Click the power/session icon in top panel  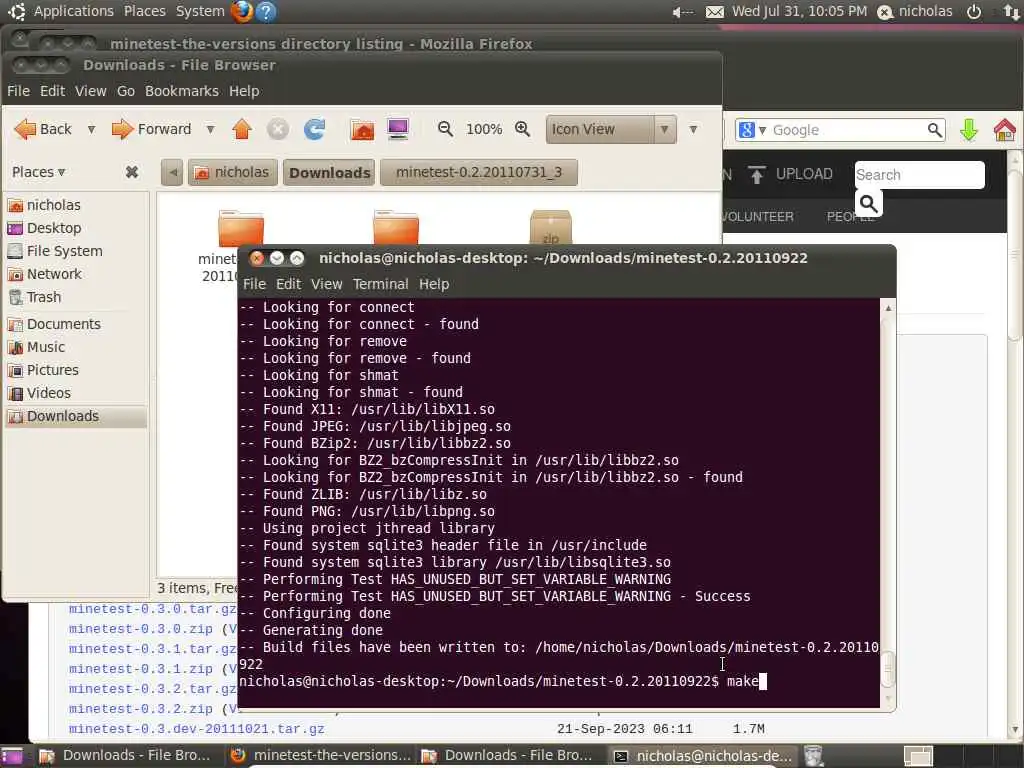pyautogui.click(x=974, y=11)
